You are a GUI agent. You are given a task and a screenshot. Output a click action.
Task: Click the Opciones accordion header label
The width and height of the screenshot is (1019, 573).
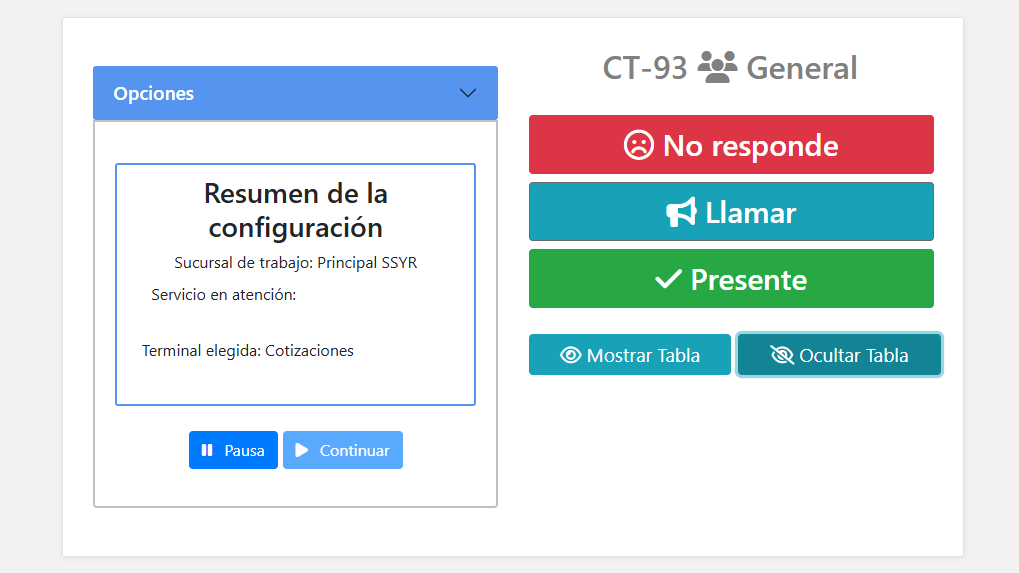point(154,93)
